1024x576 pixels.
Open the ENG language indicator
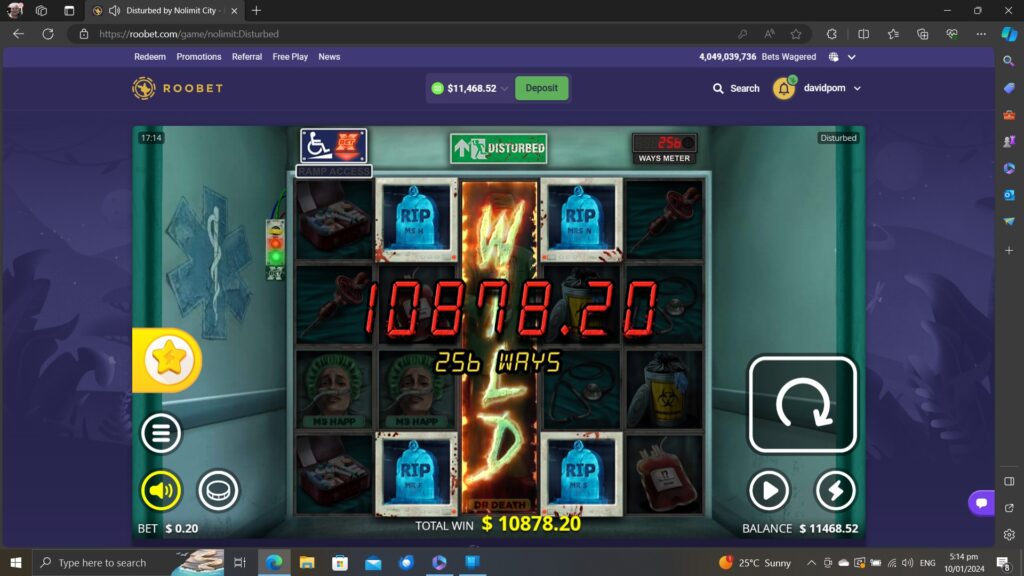[x=927, y=562]
